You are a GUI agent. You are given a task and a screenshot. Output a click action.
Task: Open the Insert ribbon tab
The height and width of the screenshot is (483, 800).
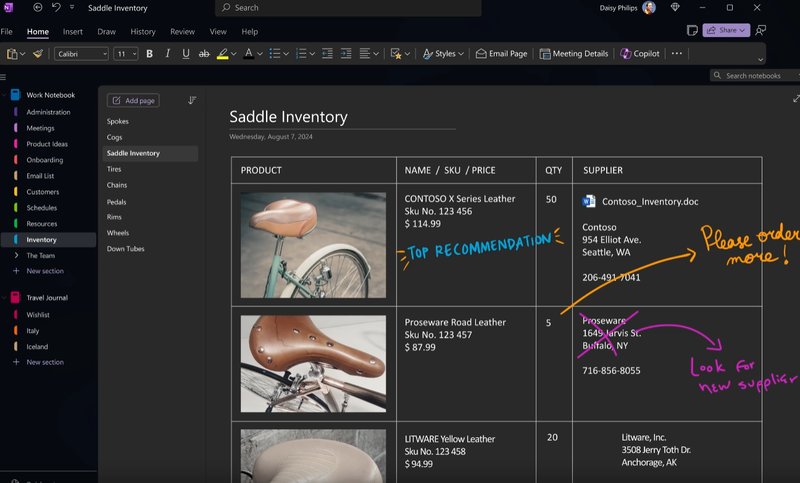click(73, 32)
